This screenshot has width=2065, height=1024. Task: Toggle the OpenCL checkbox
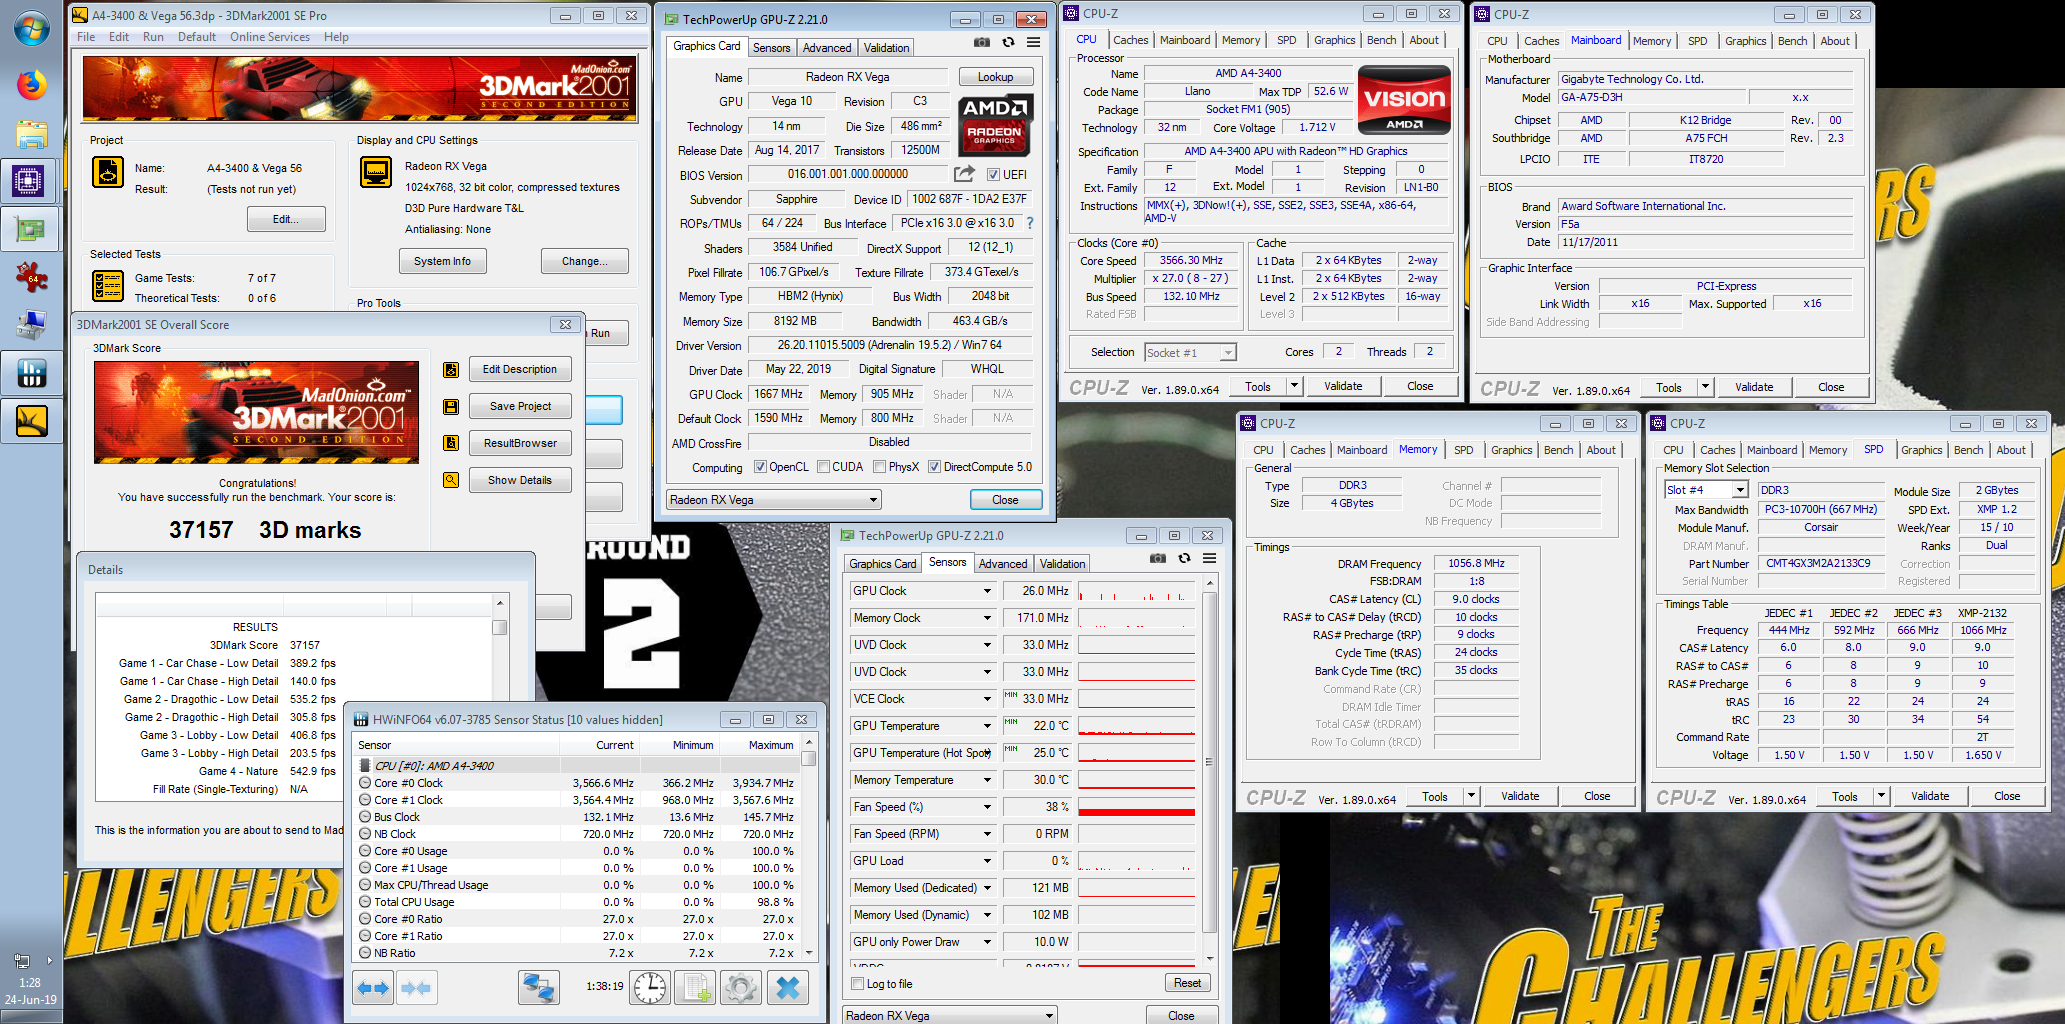click(x=760, y=467)
